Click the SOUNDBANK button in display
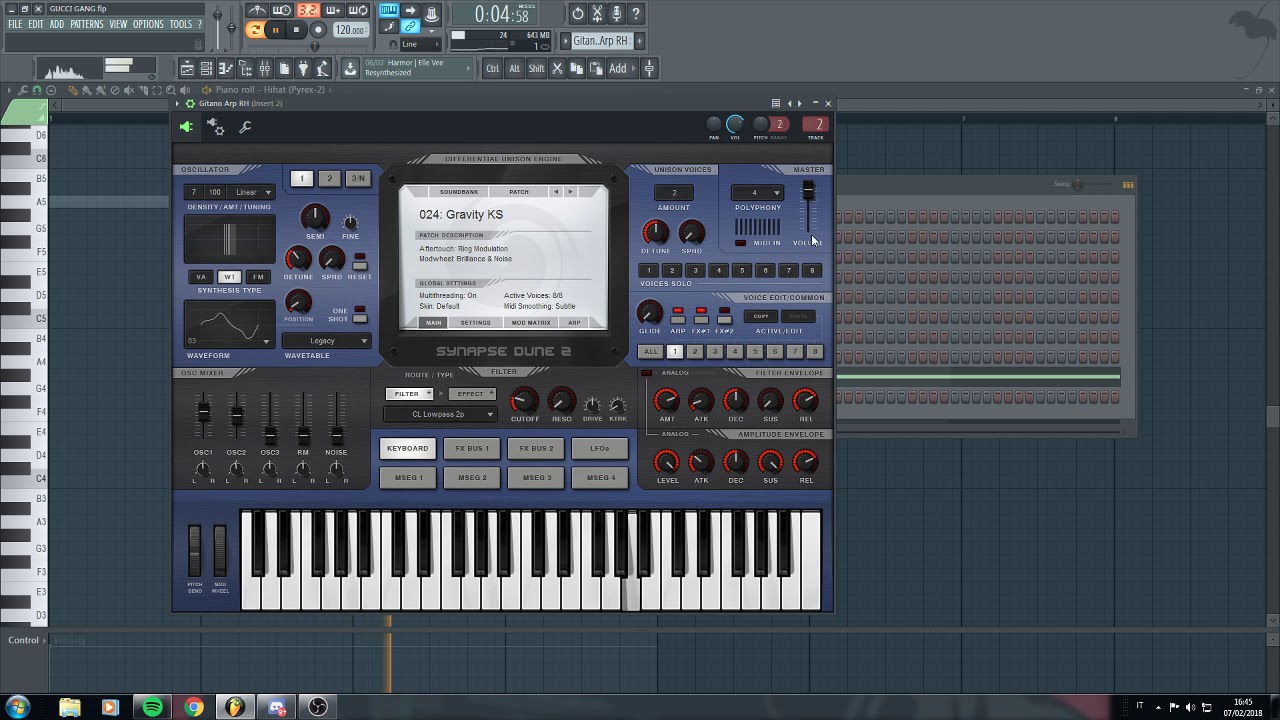Screen dimensions: 1280x720 (459, 191)
